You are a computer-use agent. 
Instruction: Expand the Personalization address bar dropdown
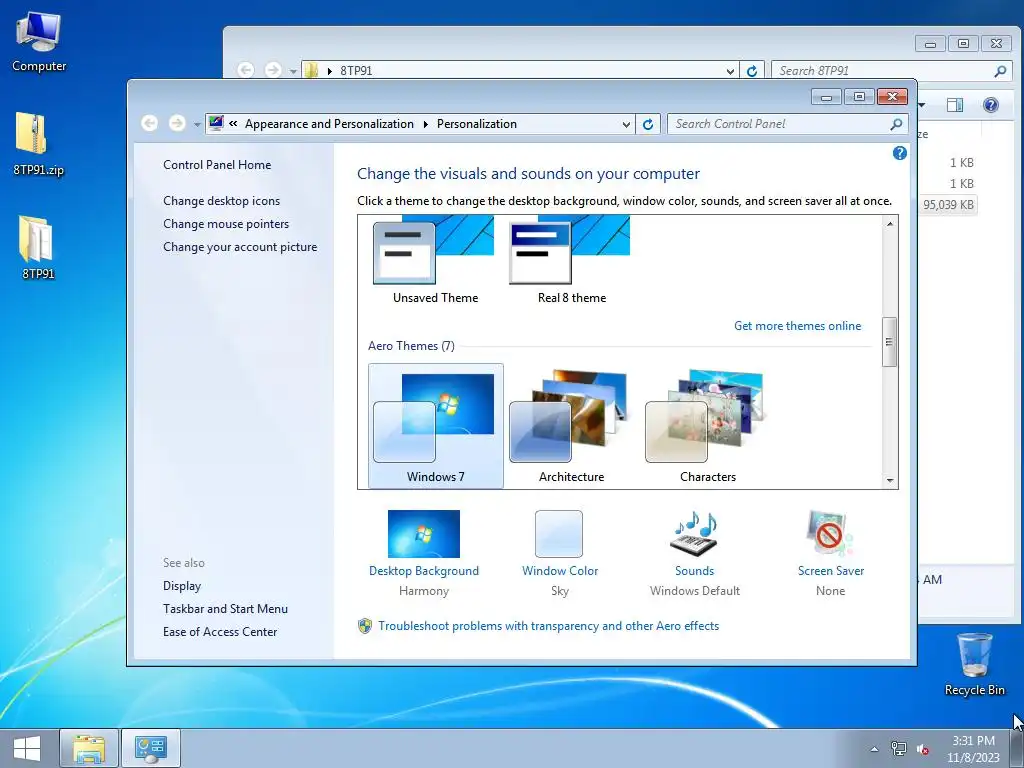point(626,124)
